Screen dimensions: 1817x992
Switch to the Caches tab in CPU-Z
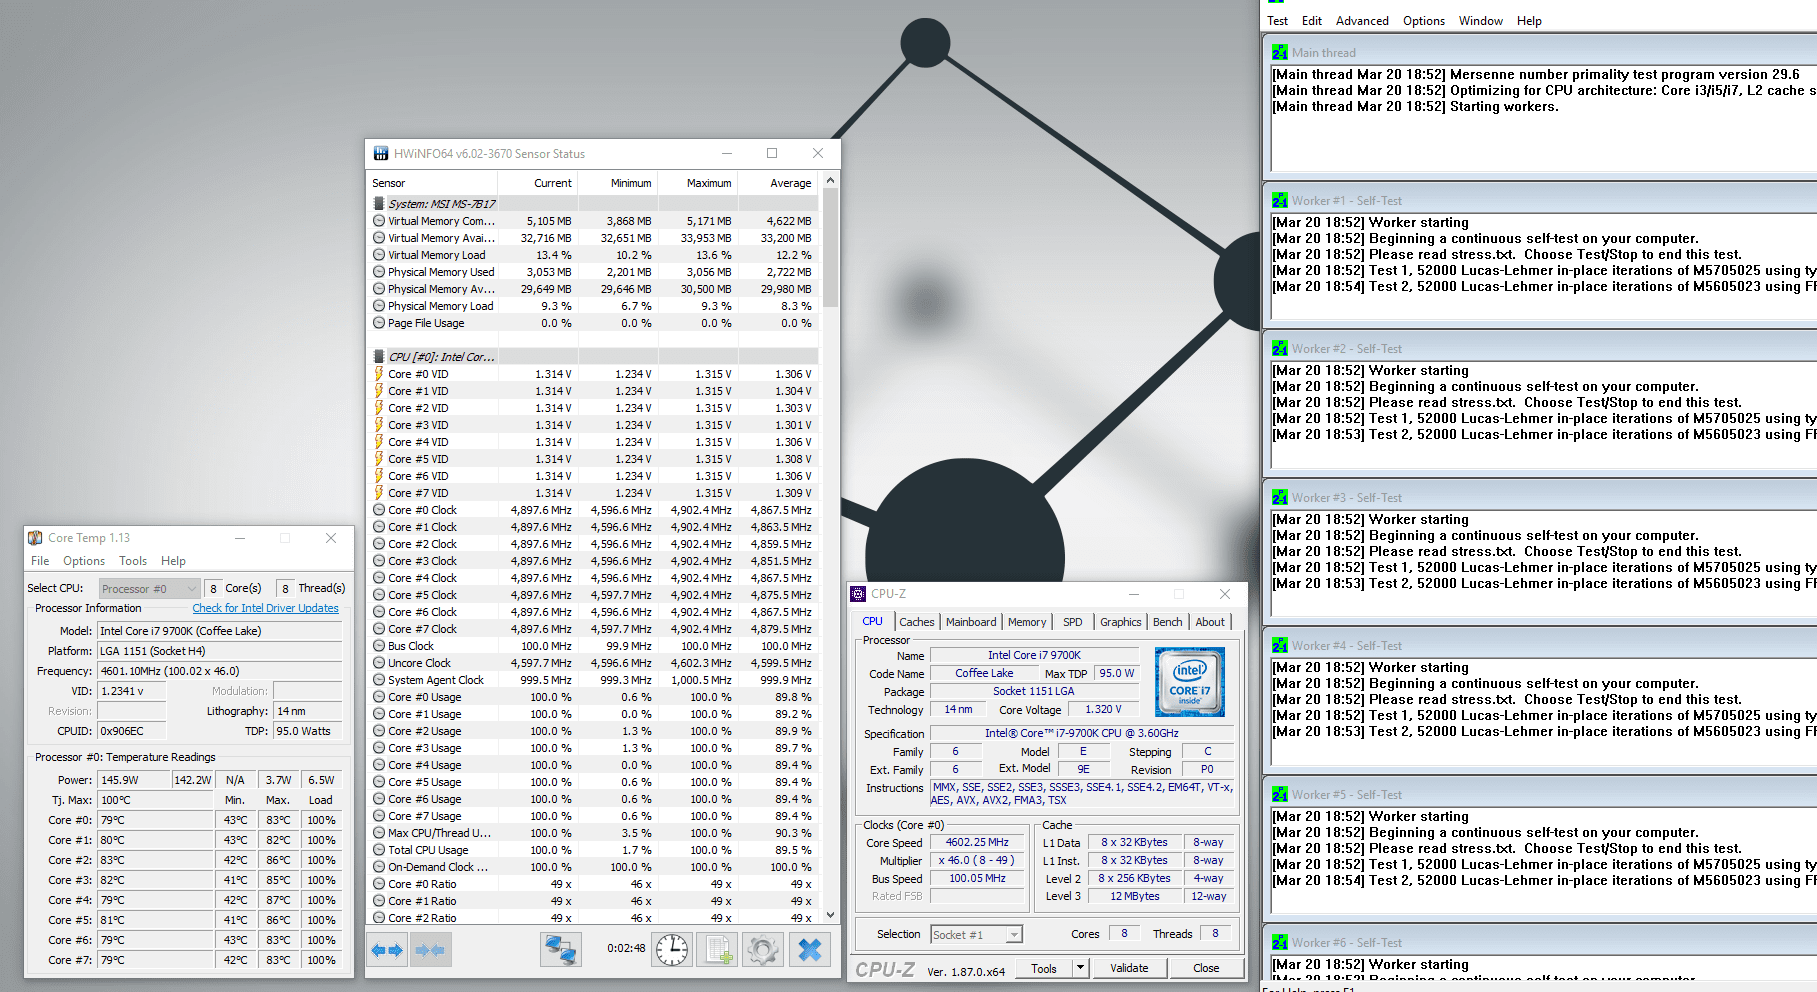(917, 622)
